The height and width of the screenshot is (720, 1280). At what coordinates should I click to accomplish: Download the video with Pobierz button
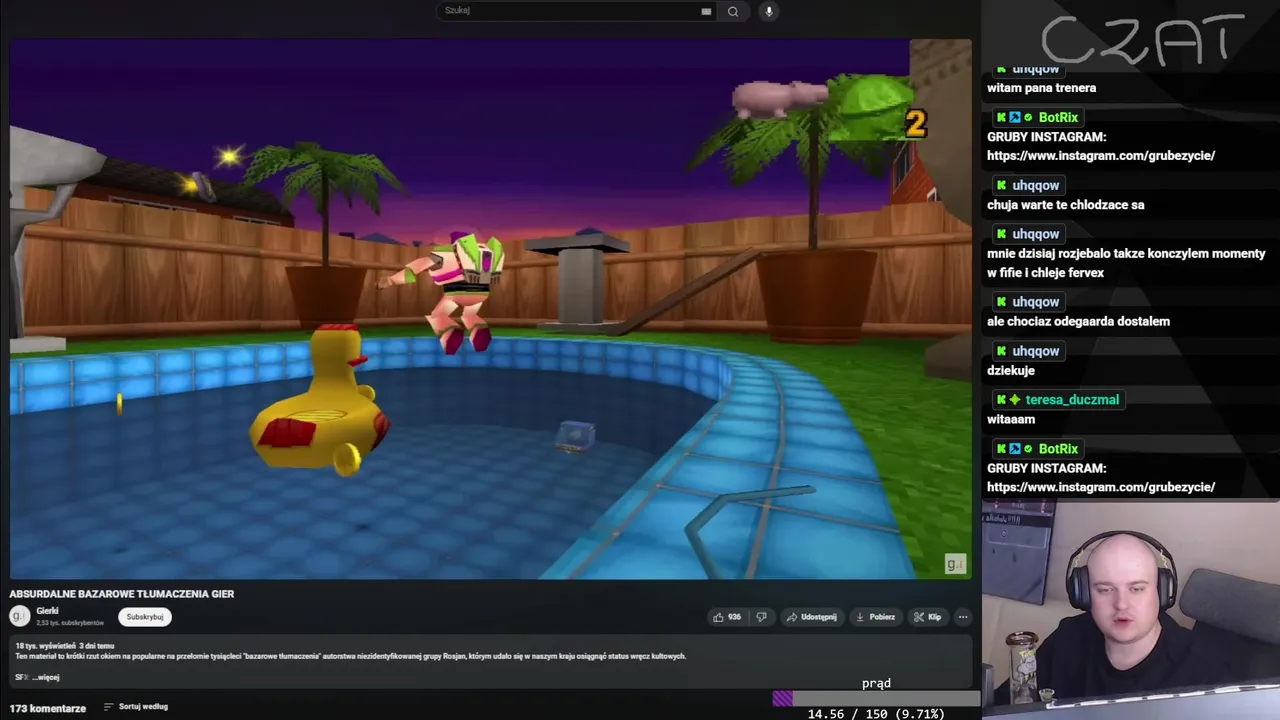click(x=876, y=617)
